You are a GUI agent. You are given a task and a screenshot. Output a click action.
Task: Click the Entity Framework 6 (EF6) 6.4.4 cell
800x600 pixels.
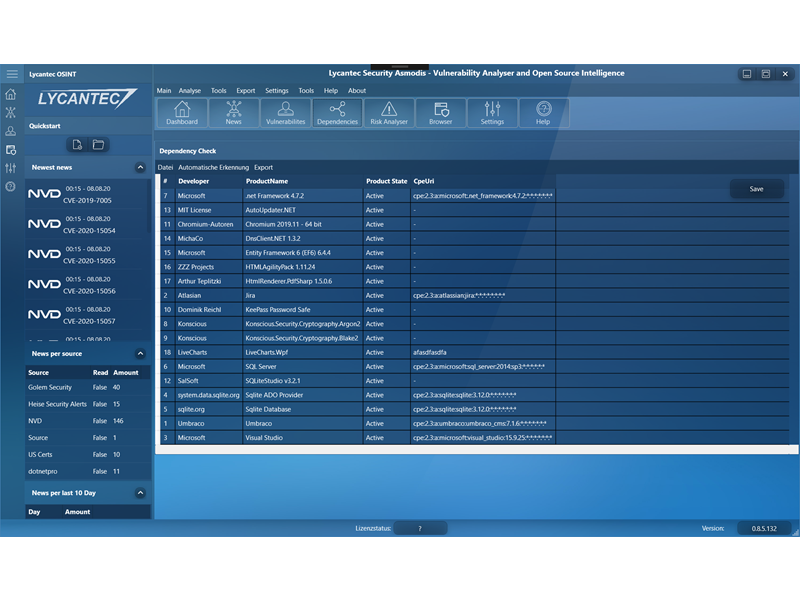[303, 253]
